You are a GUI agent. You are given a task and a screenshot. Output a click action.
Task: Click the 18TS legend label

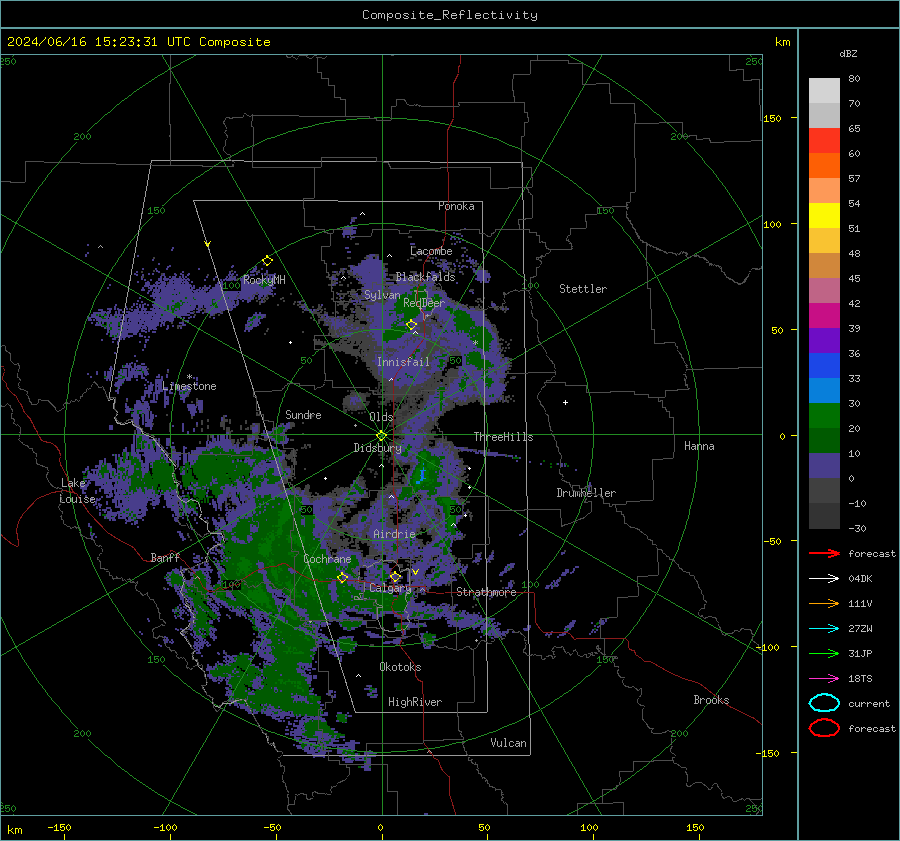pyautogui.click(x=860, y=679)
